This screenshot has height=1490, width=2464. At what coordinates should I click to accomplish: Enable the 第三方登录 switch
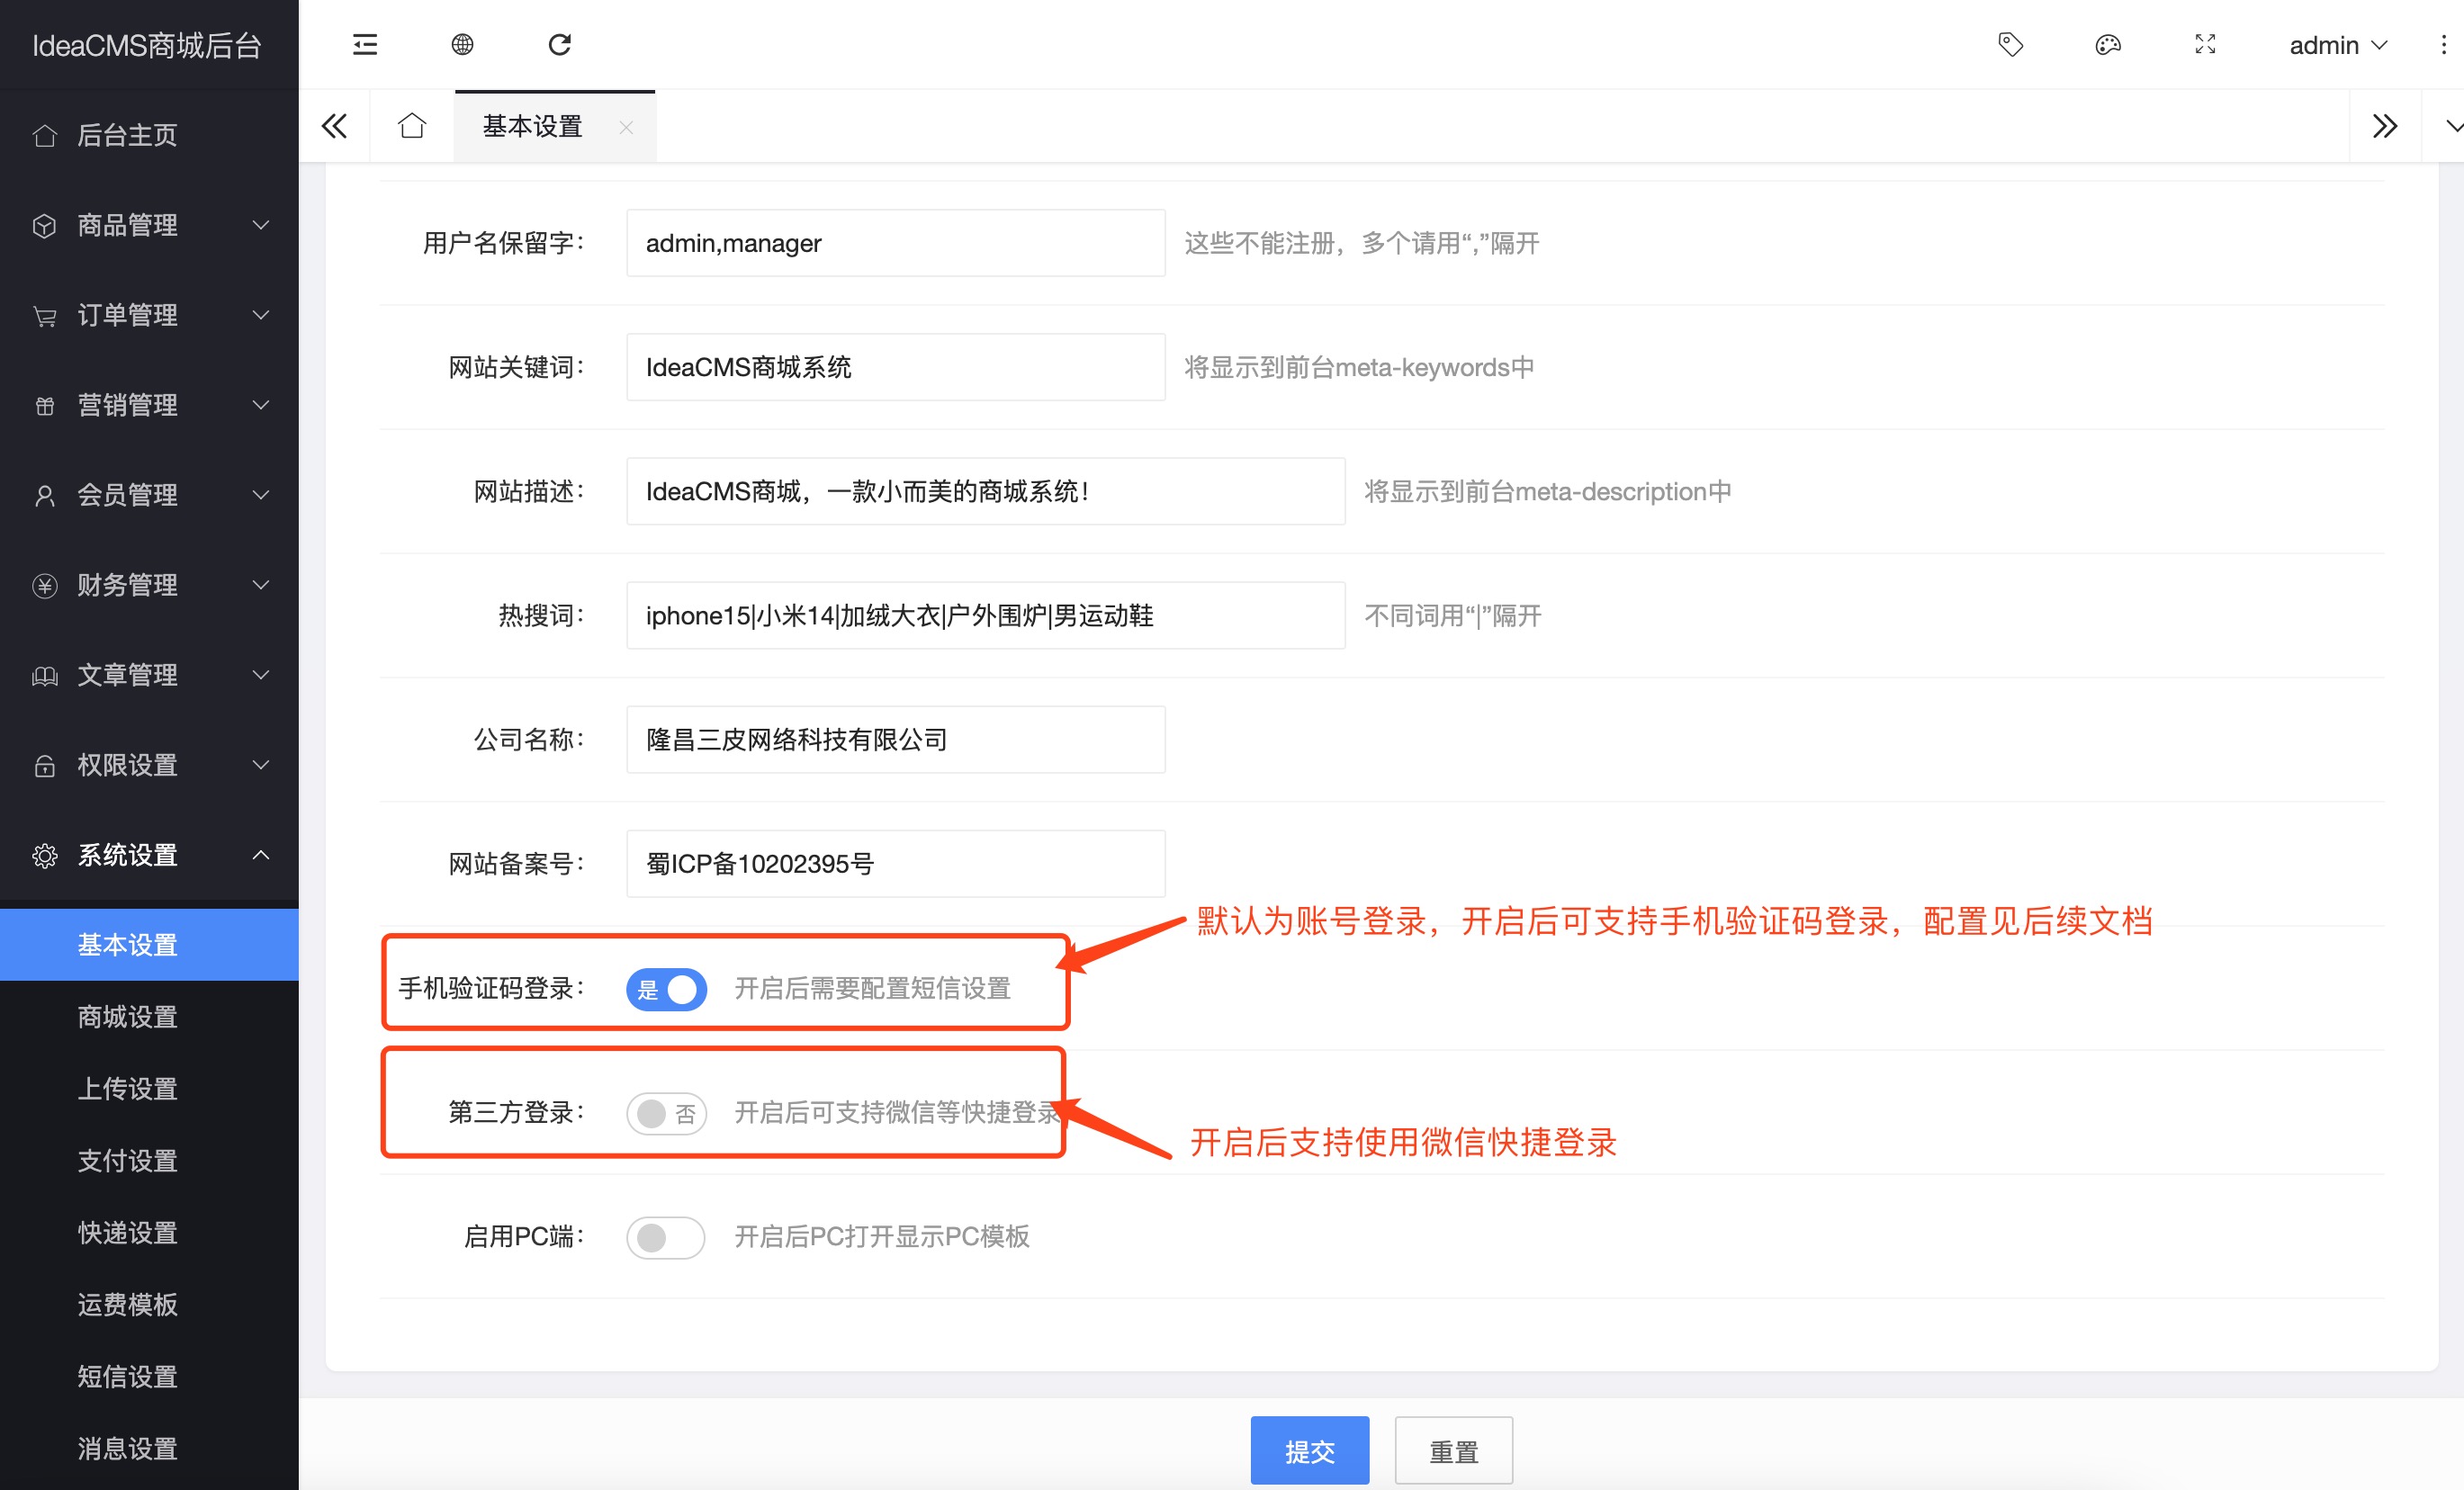coord(666,1113)
